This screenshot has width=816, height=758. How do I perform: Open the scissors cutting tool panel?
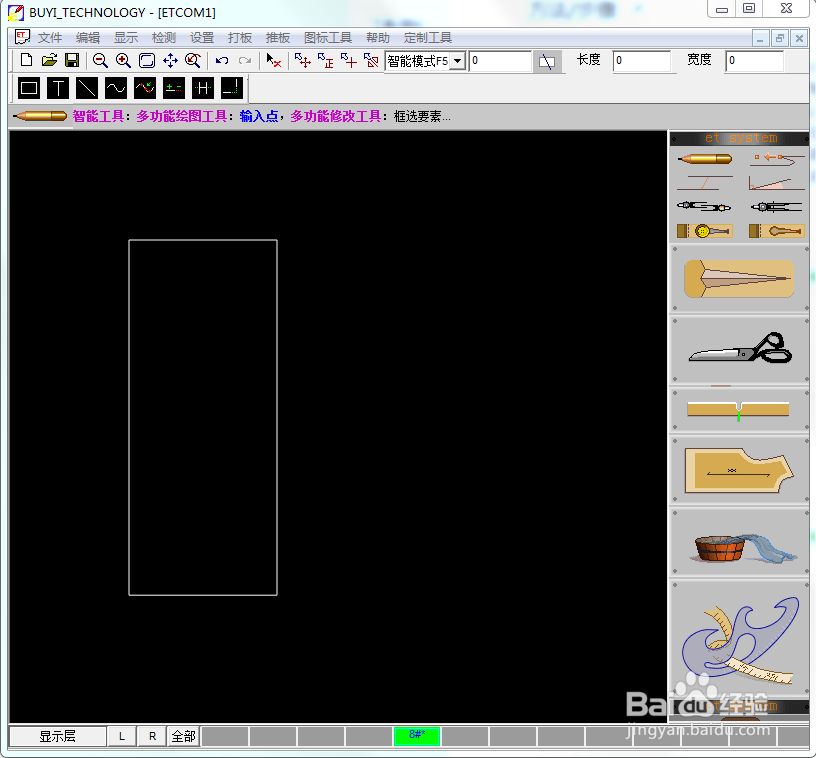click(x=739, y=349)
